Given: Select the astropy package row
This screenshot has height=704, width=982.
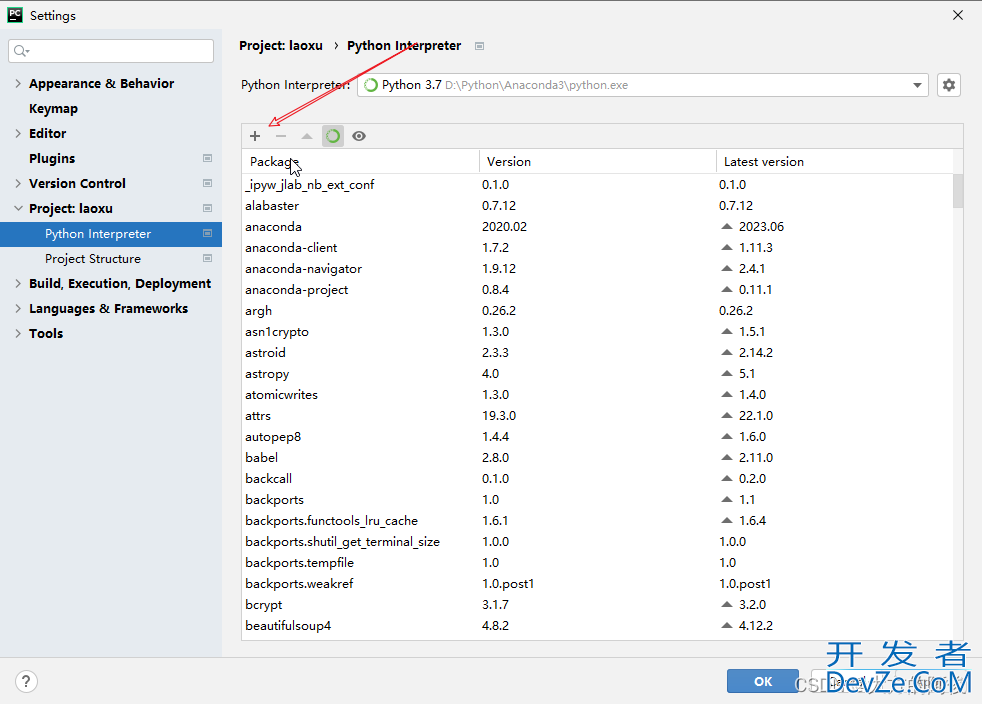Looking at the screenshot, I should [x=597, y=374].
